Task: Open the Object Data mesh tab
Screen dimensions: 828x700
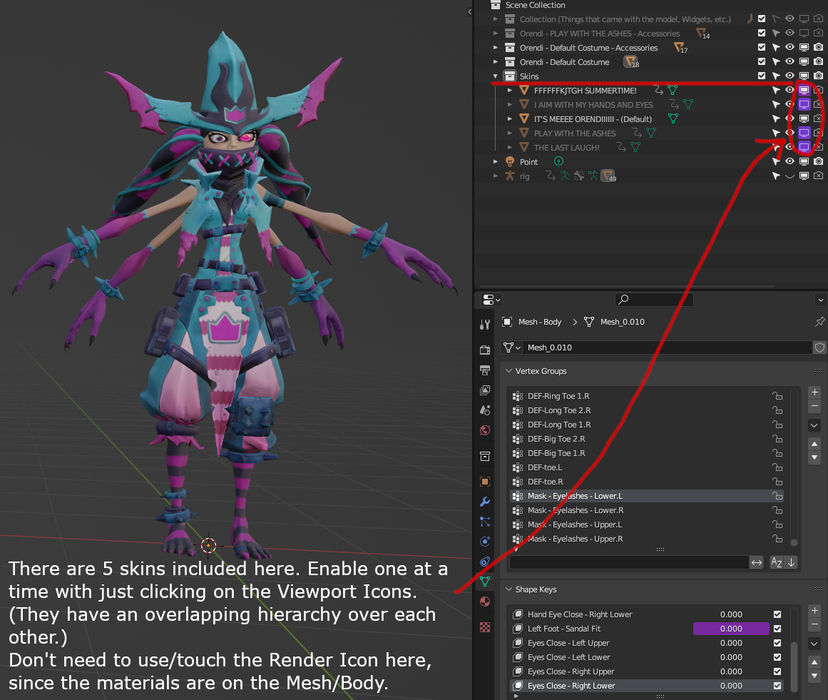Action: tap(485, 582)
